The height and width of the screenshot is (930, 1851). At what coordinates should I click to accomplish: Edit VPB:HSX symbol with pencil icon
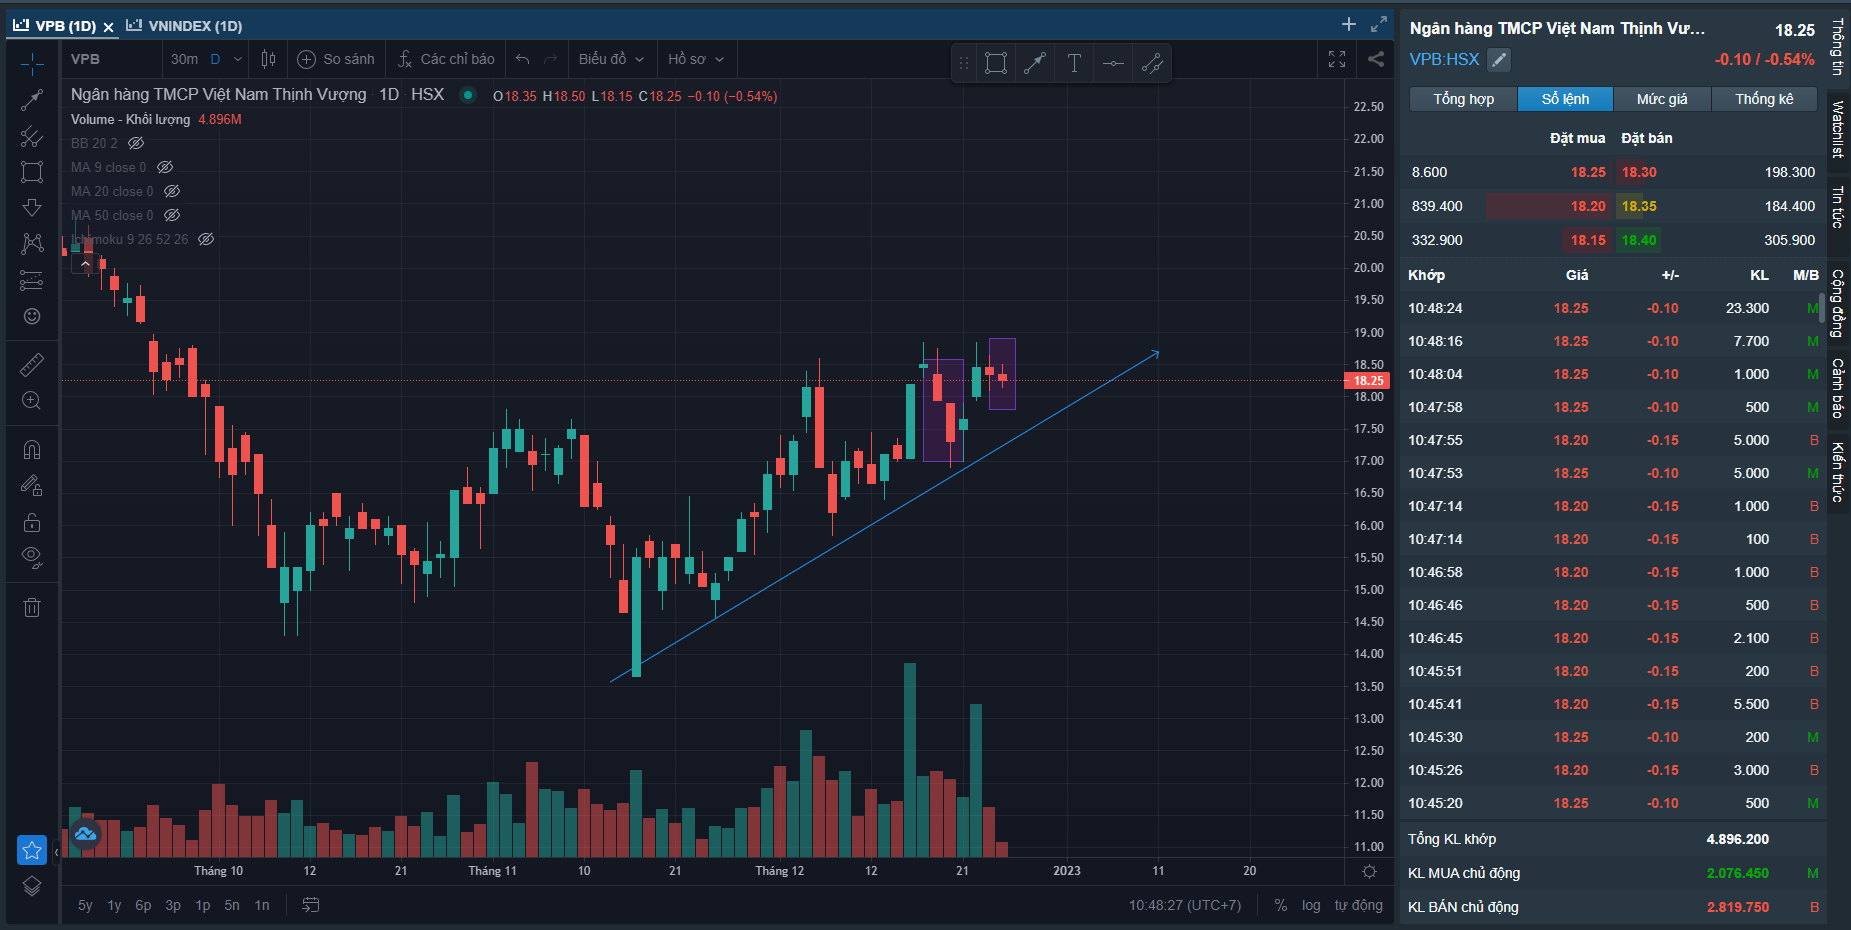pos(1499,60)
